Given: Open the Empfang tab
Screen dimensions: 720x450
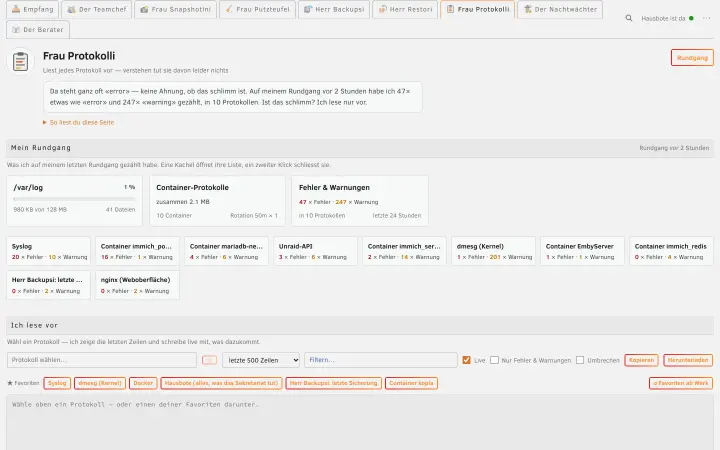Looking at the screenshot, I should pyautogui.click(x=32, y=9).
